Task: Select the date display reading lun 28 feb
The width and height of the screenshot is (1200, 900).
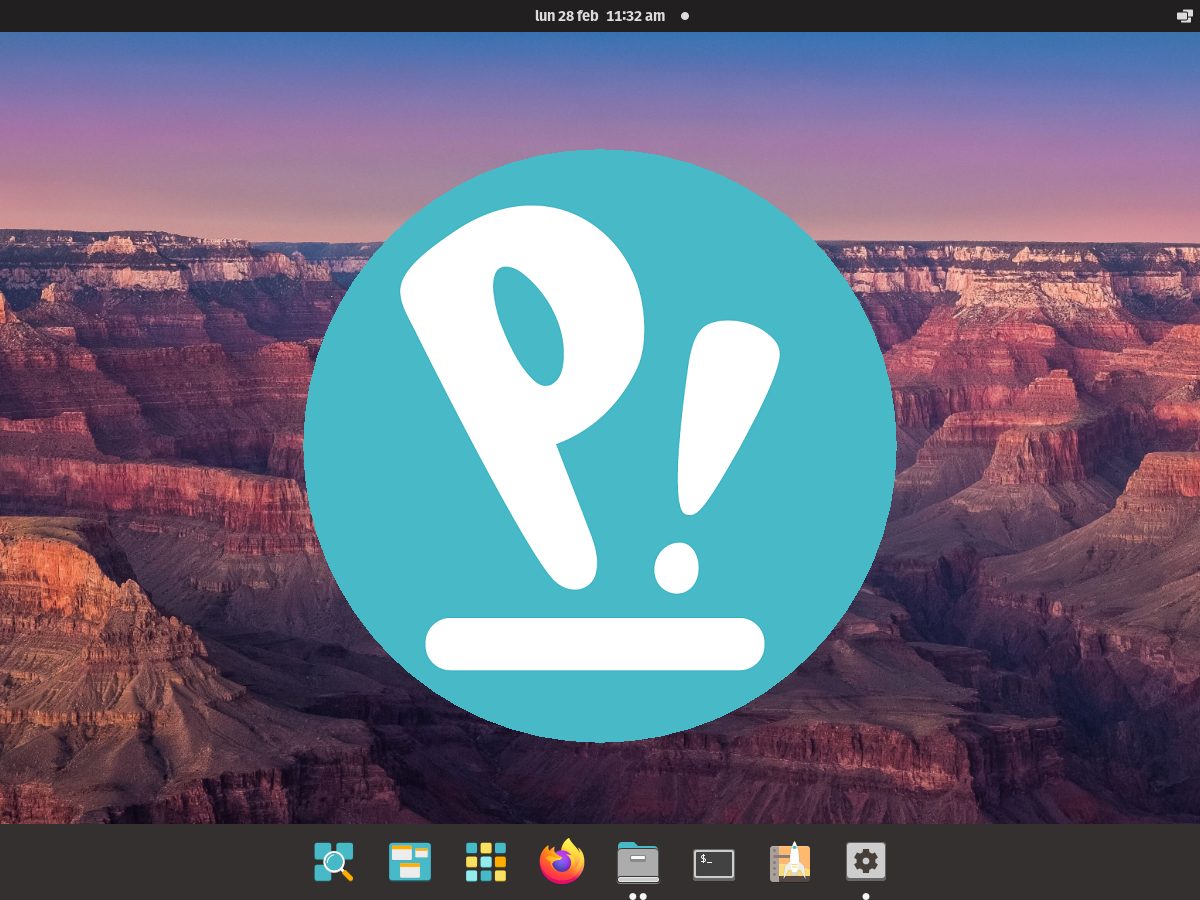Action: pos(565,16)
